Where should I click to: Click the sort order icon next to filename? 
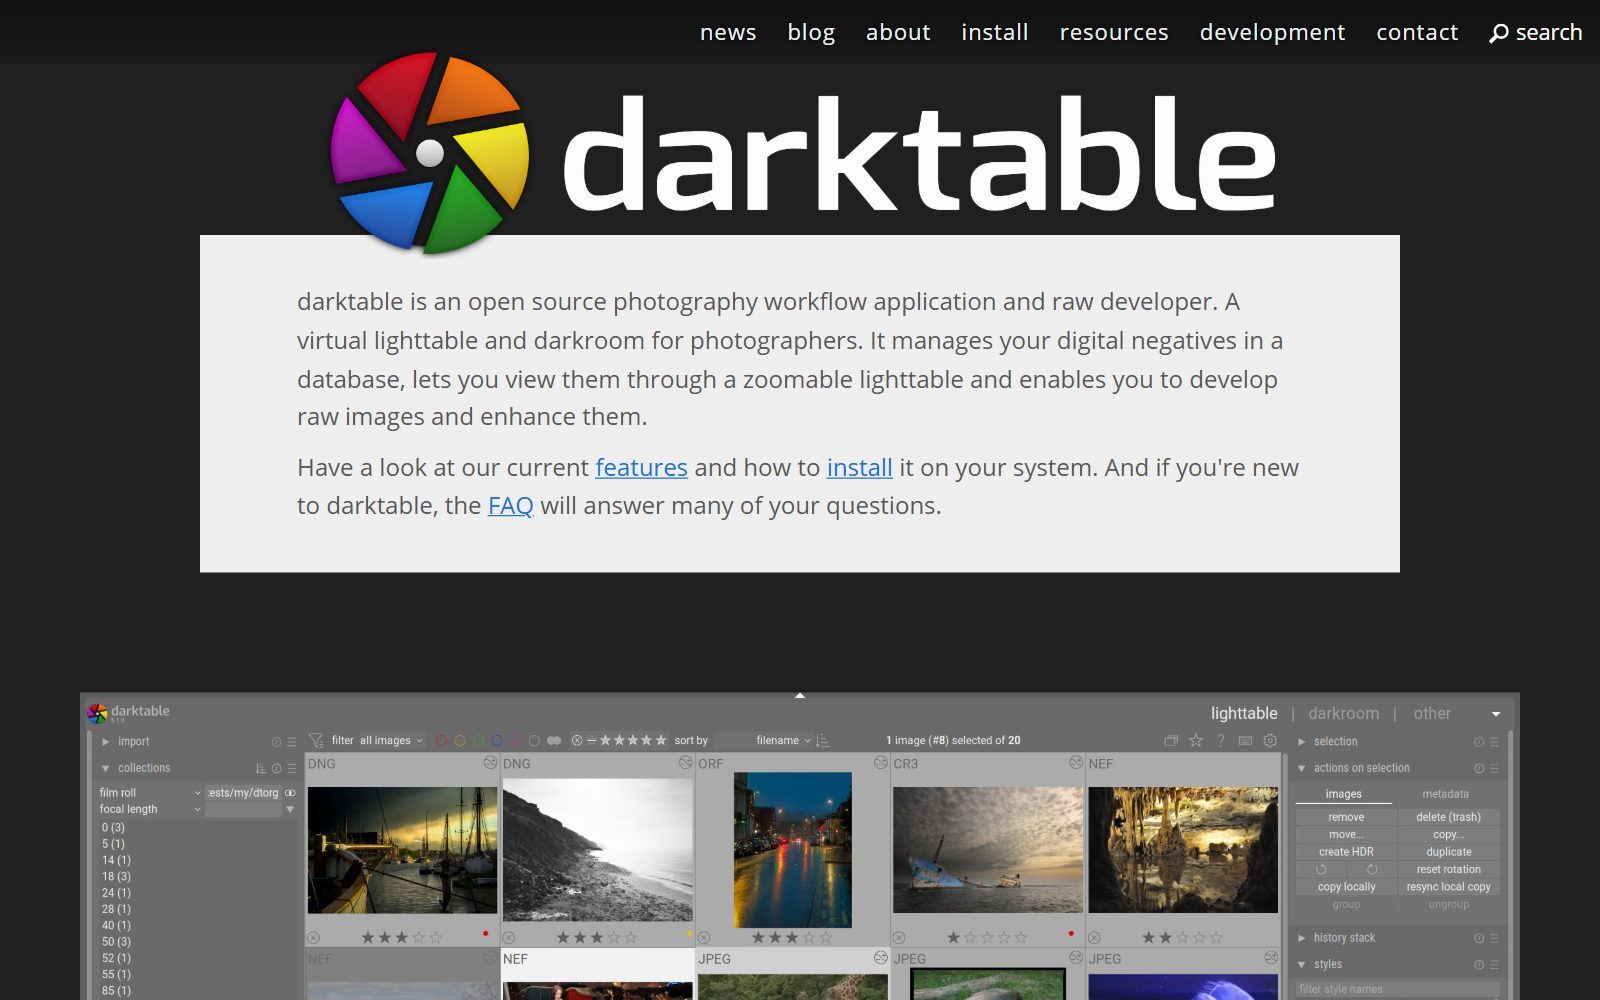(823, 741)
